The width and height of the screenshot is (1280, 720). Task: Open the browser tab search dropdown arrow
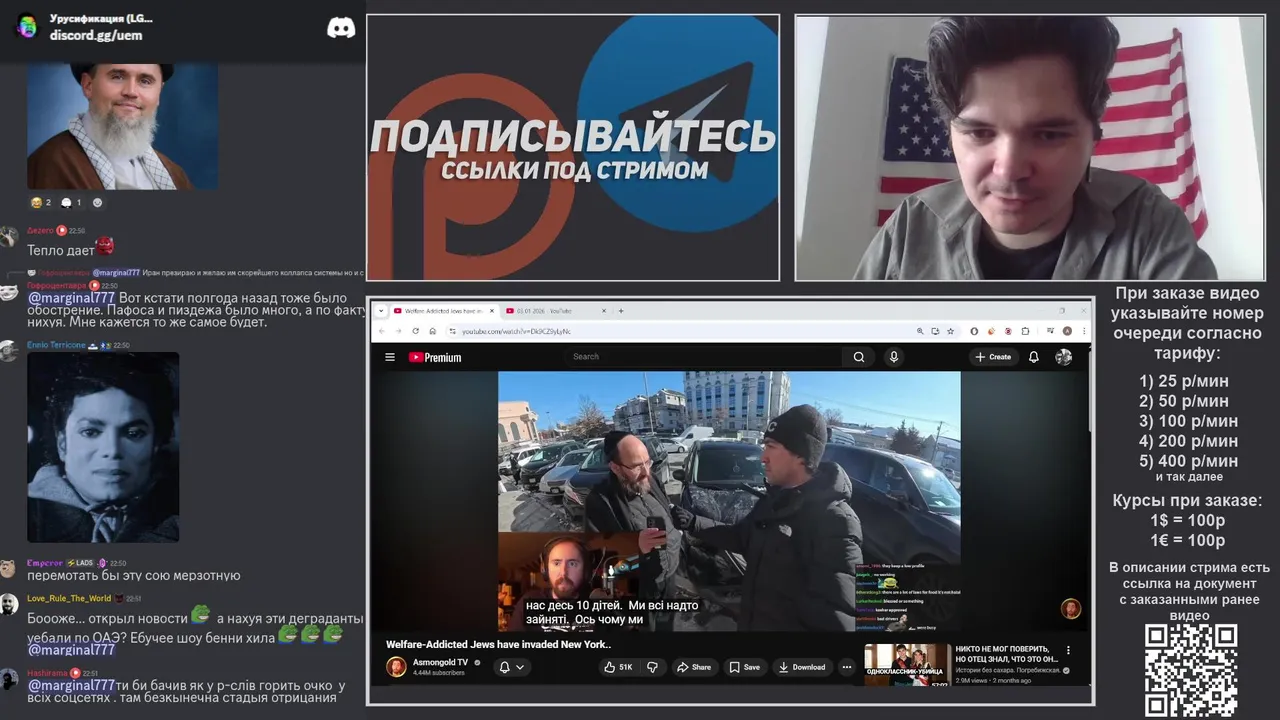(381, 311)
